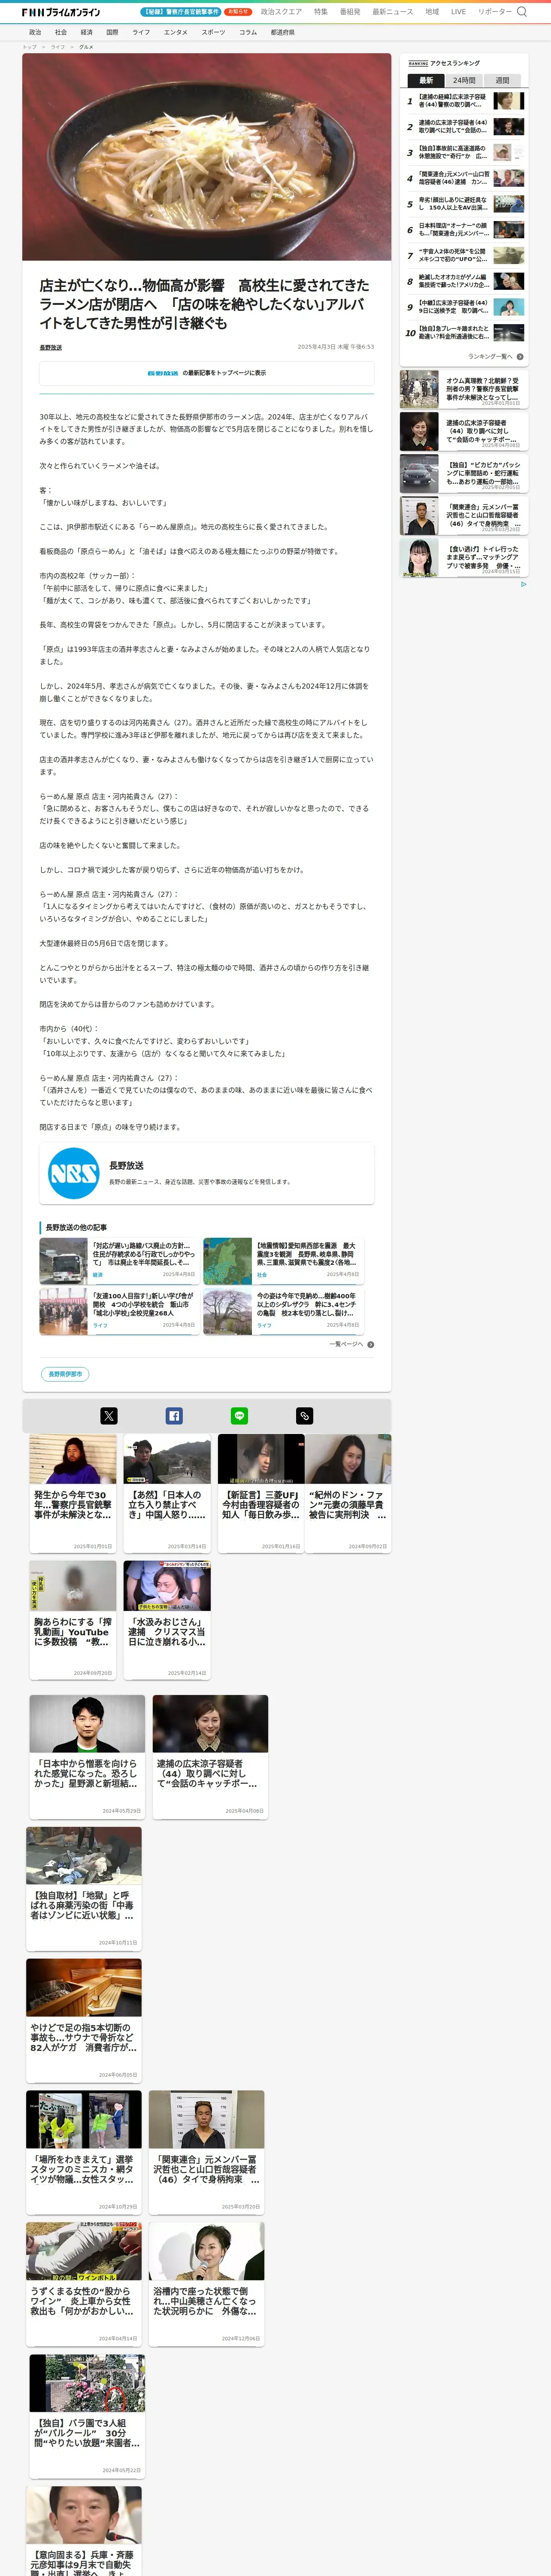Open 都道府県 in the category navigation
This screenshot has height=2576, width=551.
click(x=282, y=32)
